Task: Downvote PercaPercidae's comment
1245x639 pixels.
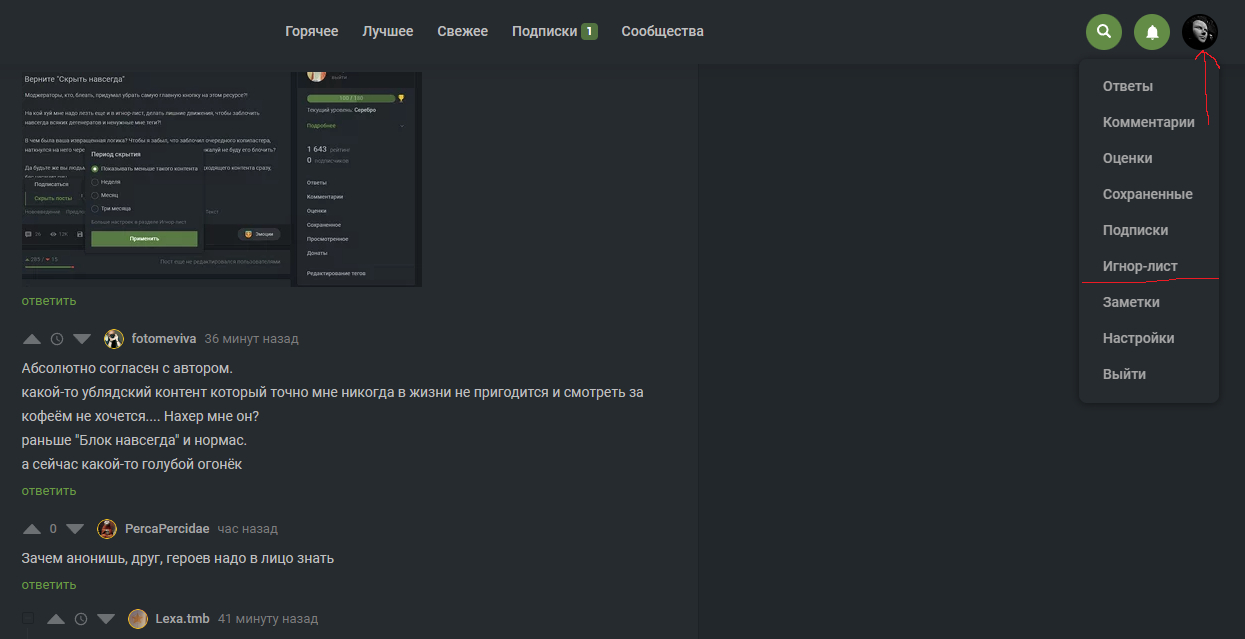Action: point(74,529)
